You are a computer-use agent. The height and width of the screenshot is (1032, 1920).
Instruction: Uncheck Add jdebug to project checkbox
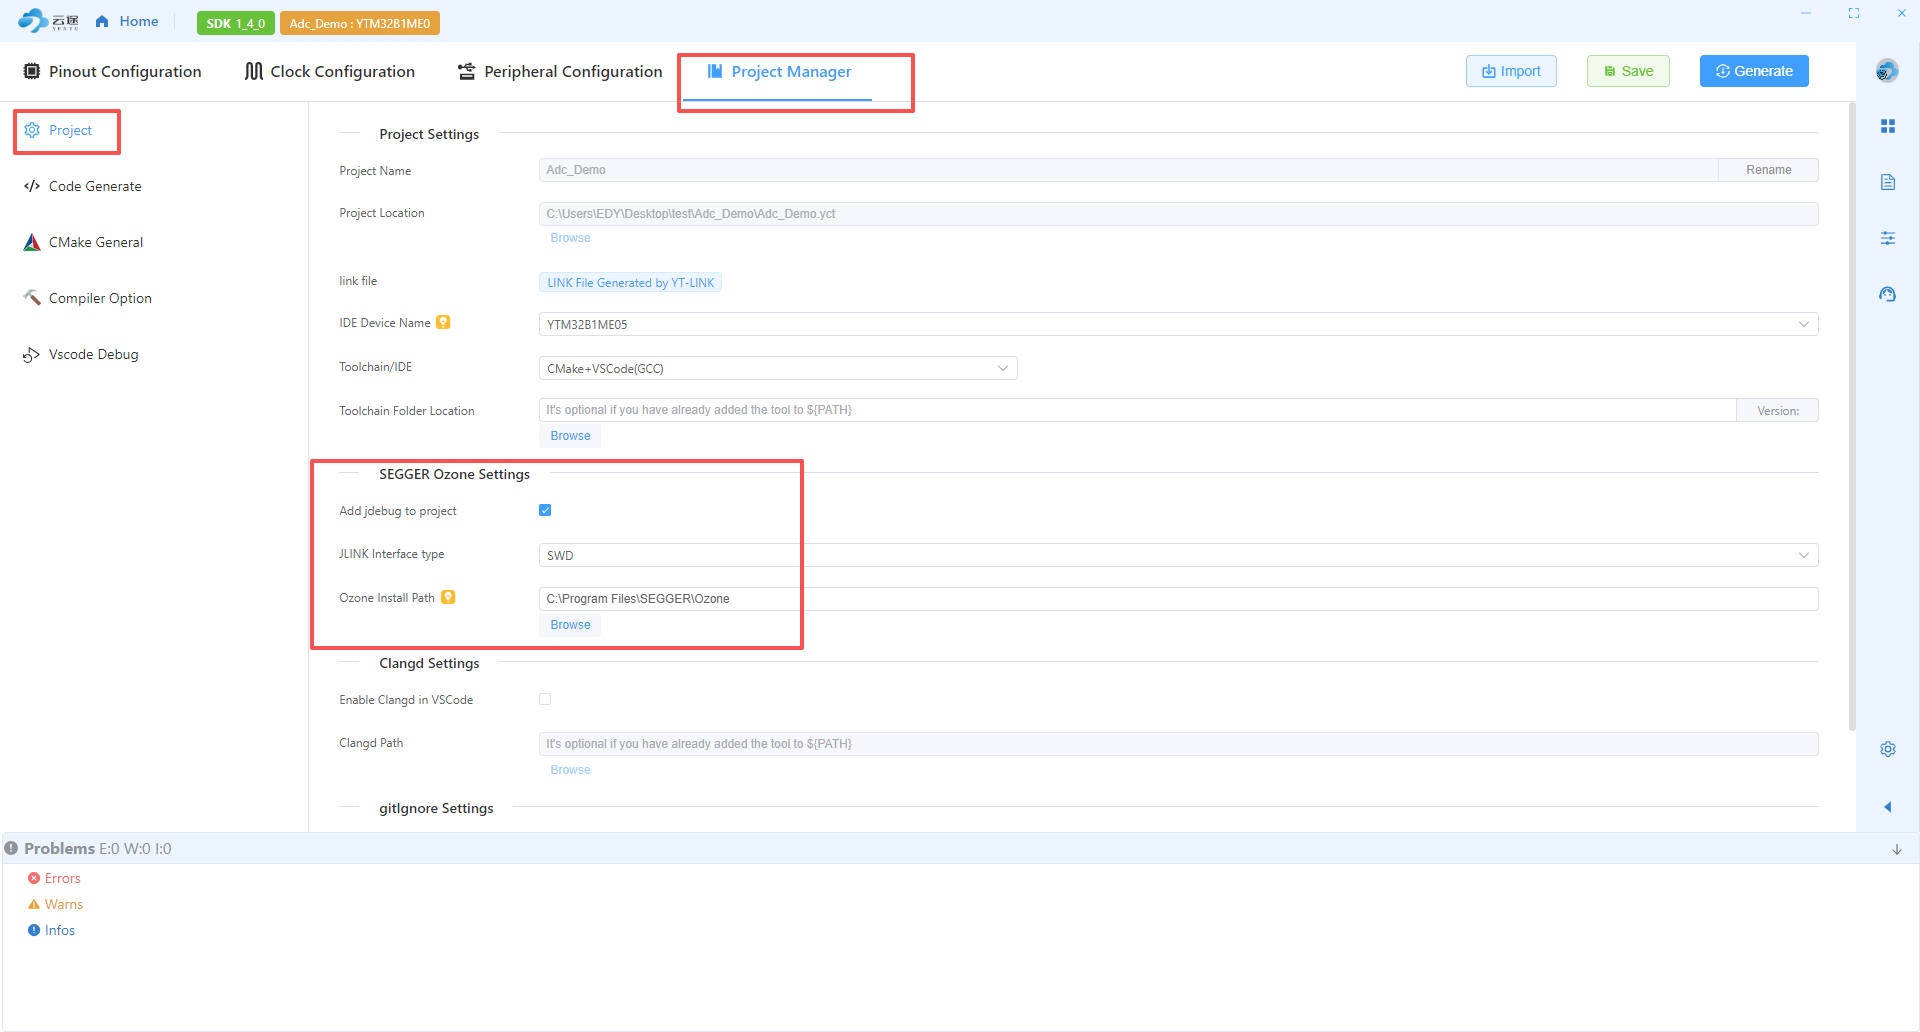pos(545,510)
